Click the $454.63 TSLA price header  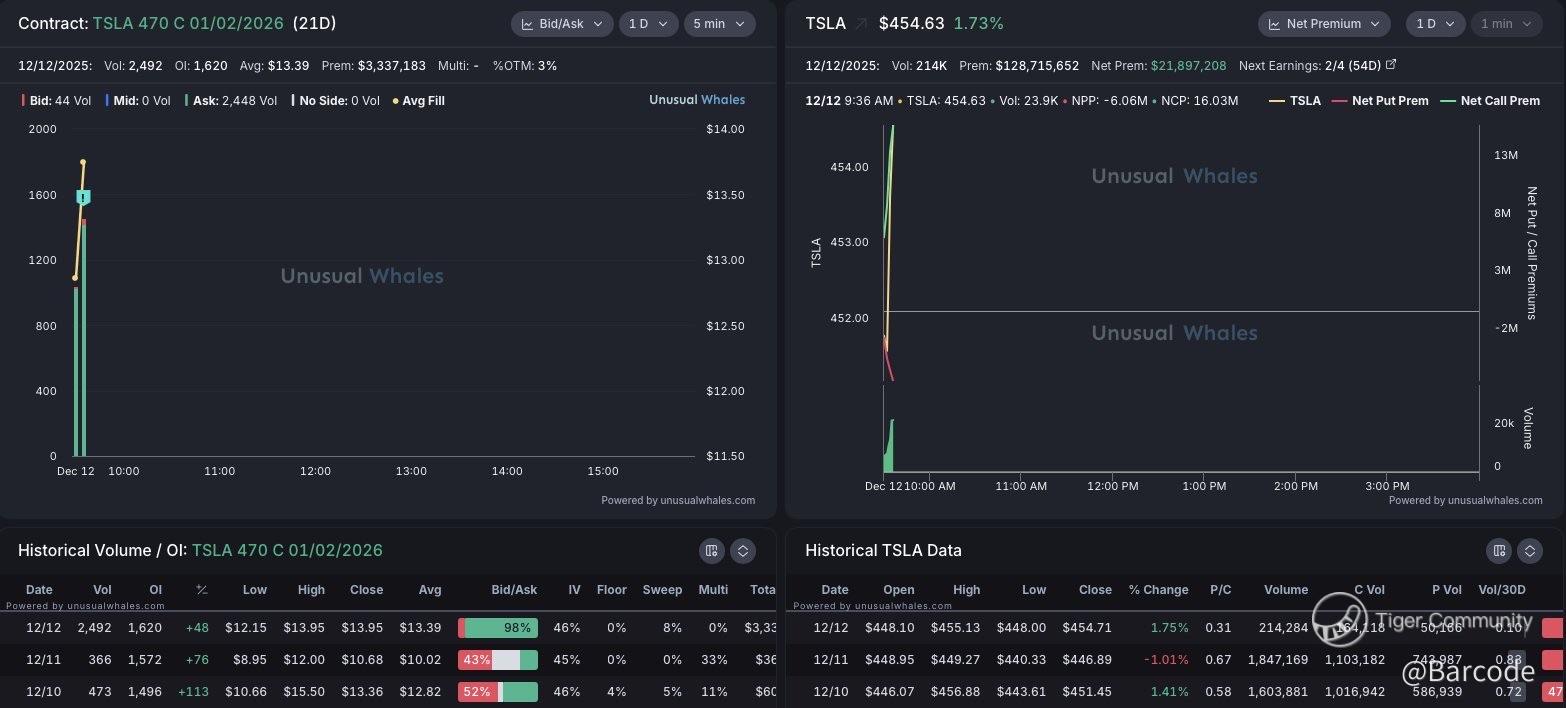point(912,23)
